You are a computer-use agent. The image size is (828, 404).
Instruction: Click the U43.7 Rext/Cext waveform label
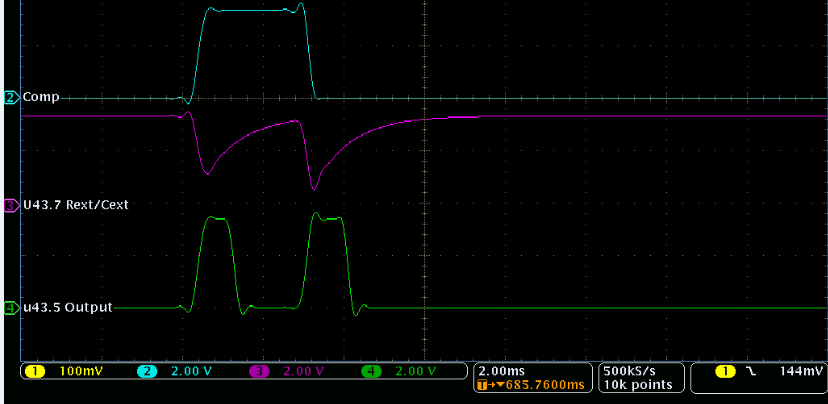[76, 205]
